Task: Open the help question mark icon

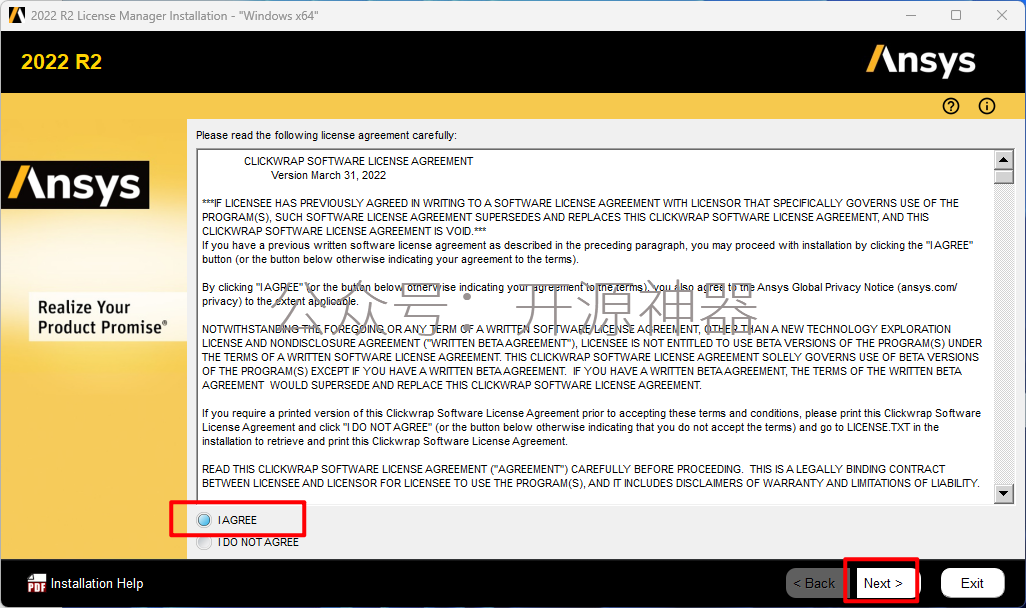Action: (951, 106)
